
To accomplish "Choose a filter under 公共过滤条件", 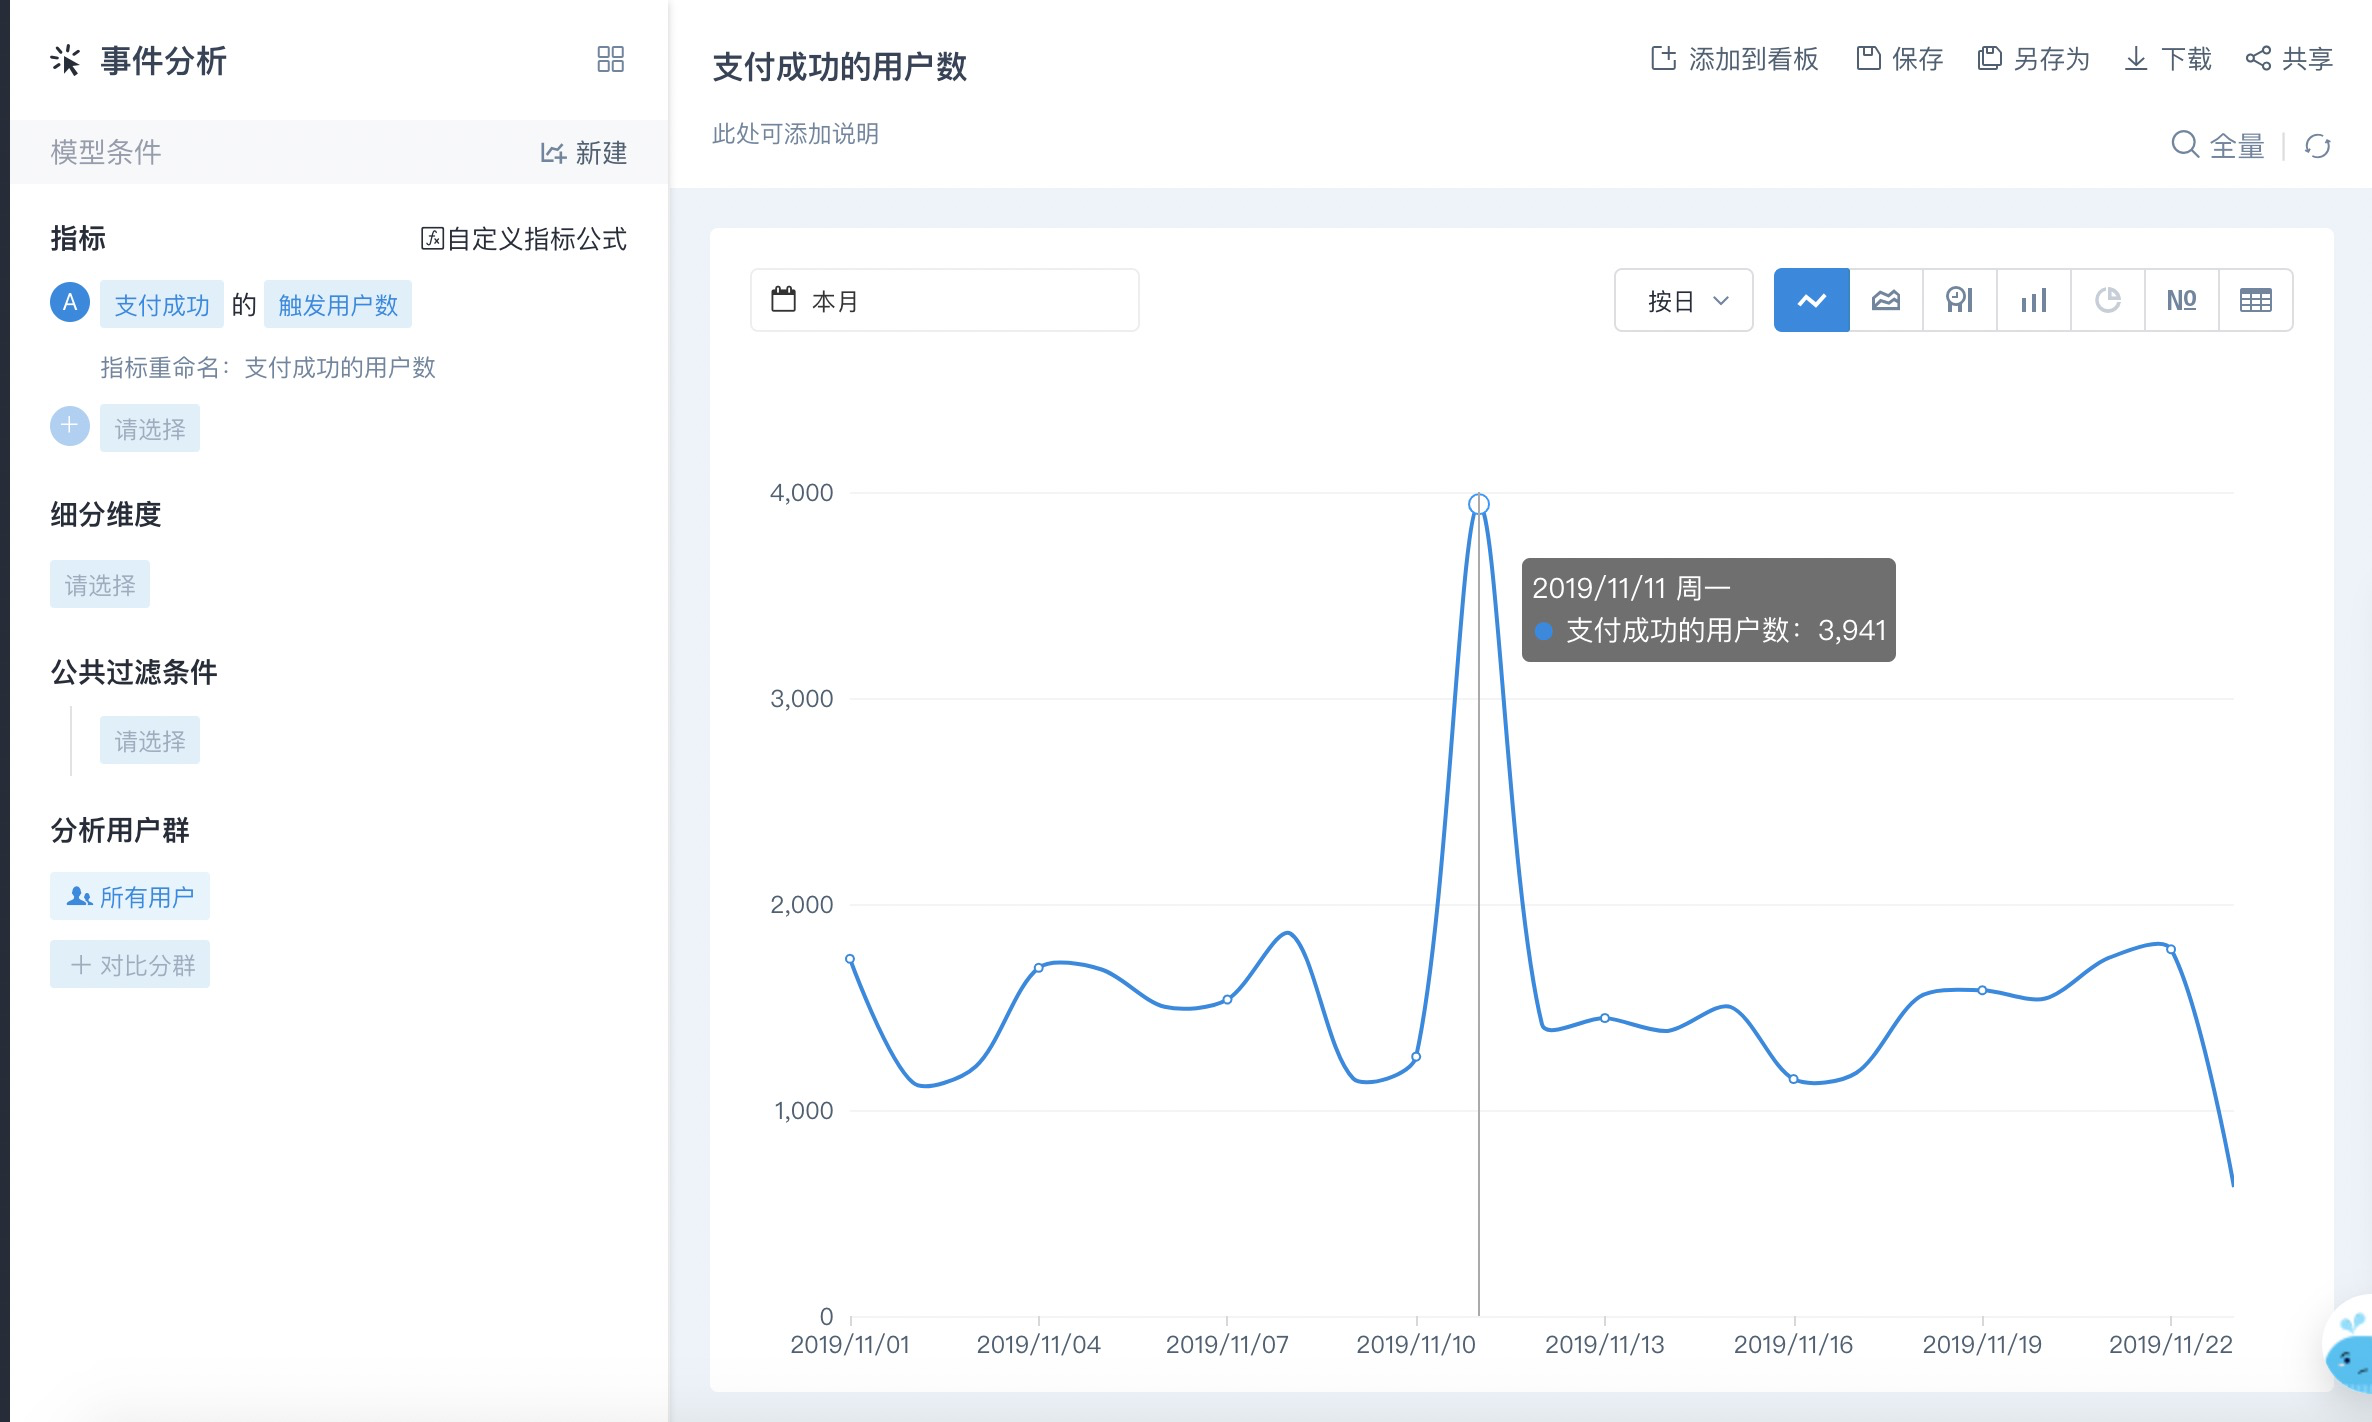I will tap(150, 741).
